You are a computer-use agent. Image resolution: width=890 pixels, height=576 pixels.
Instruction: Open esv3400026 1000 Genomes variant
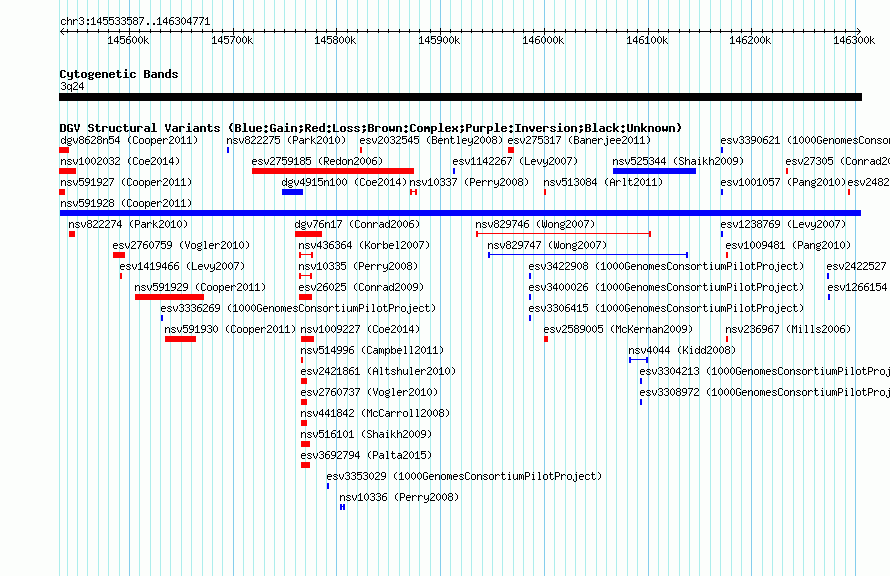click(x=666, y=287)
